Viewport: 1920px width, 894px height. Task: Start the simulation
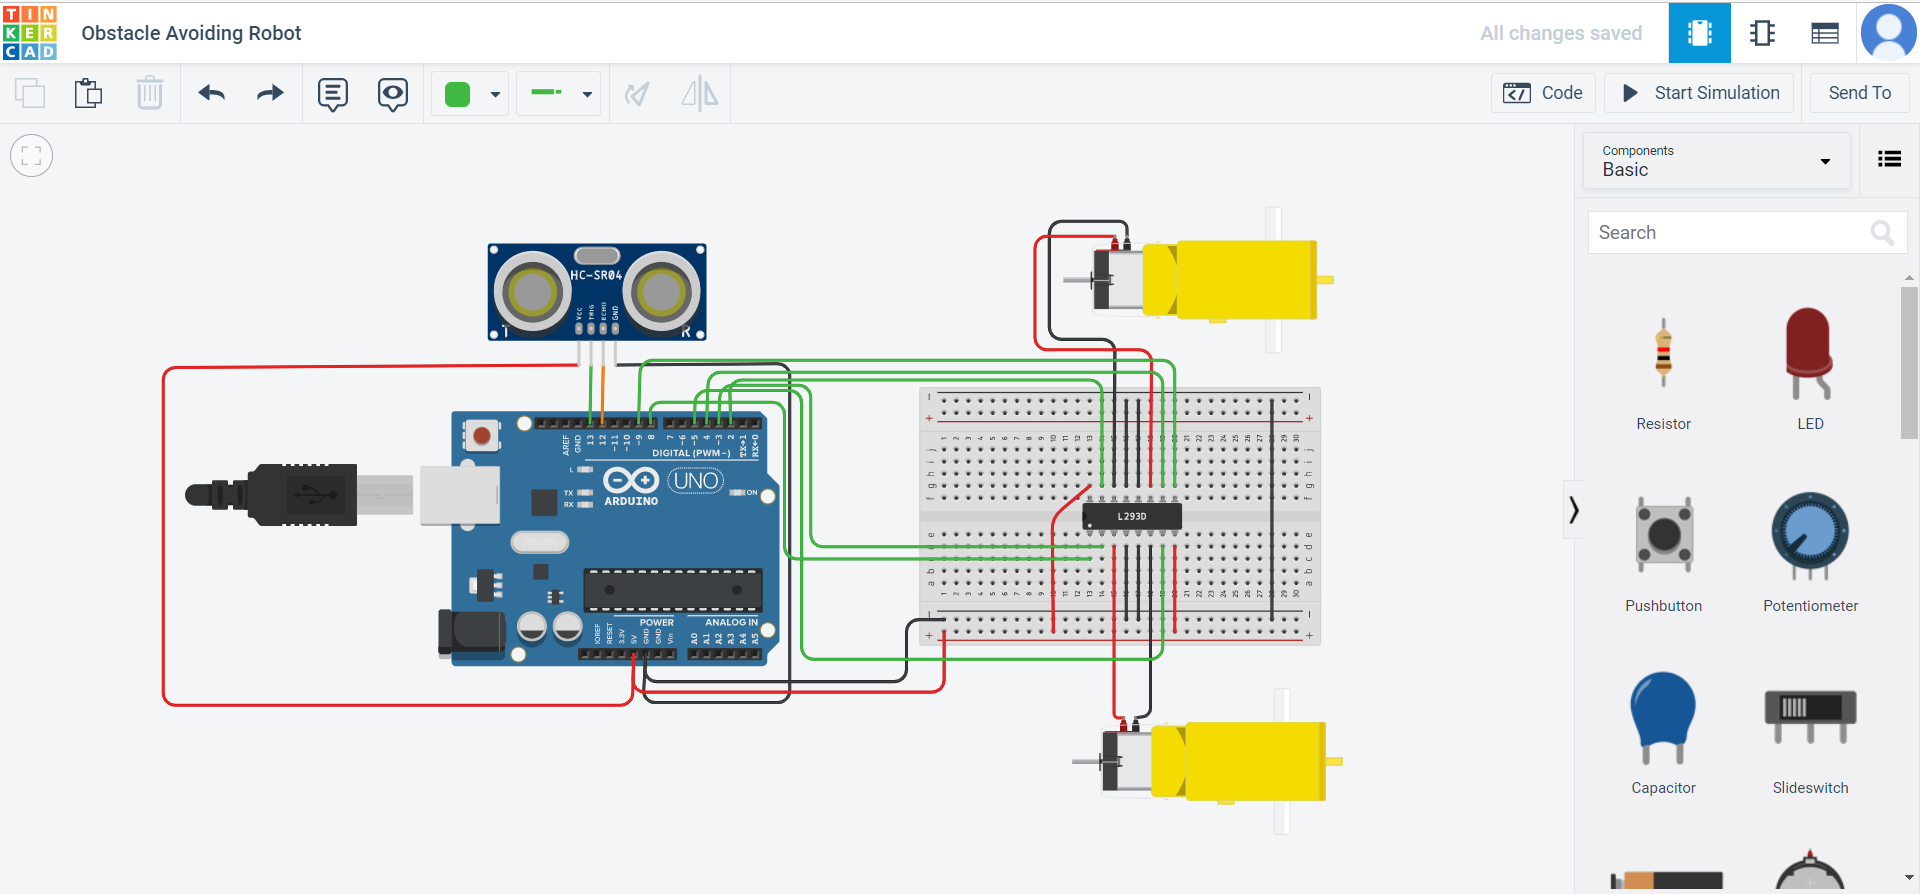pyautogui.click(x=1699, y=93)
